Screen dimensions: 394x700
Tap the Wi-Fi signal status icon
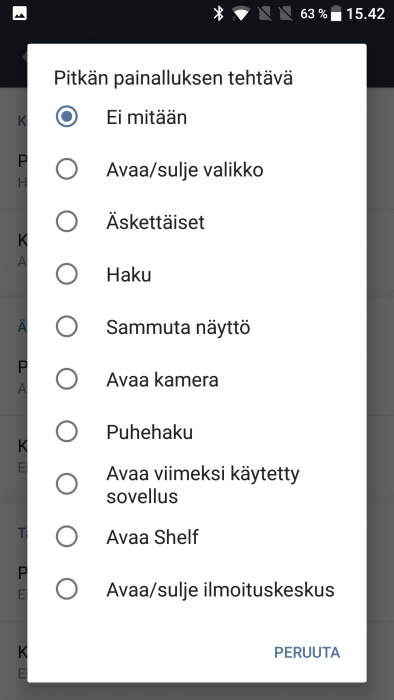point(241,14)
